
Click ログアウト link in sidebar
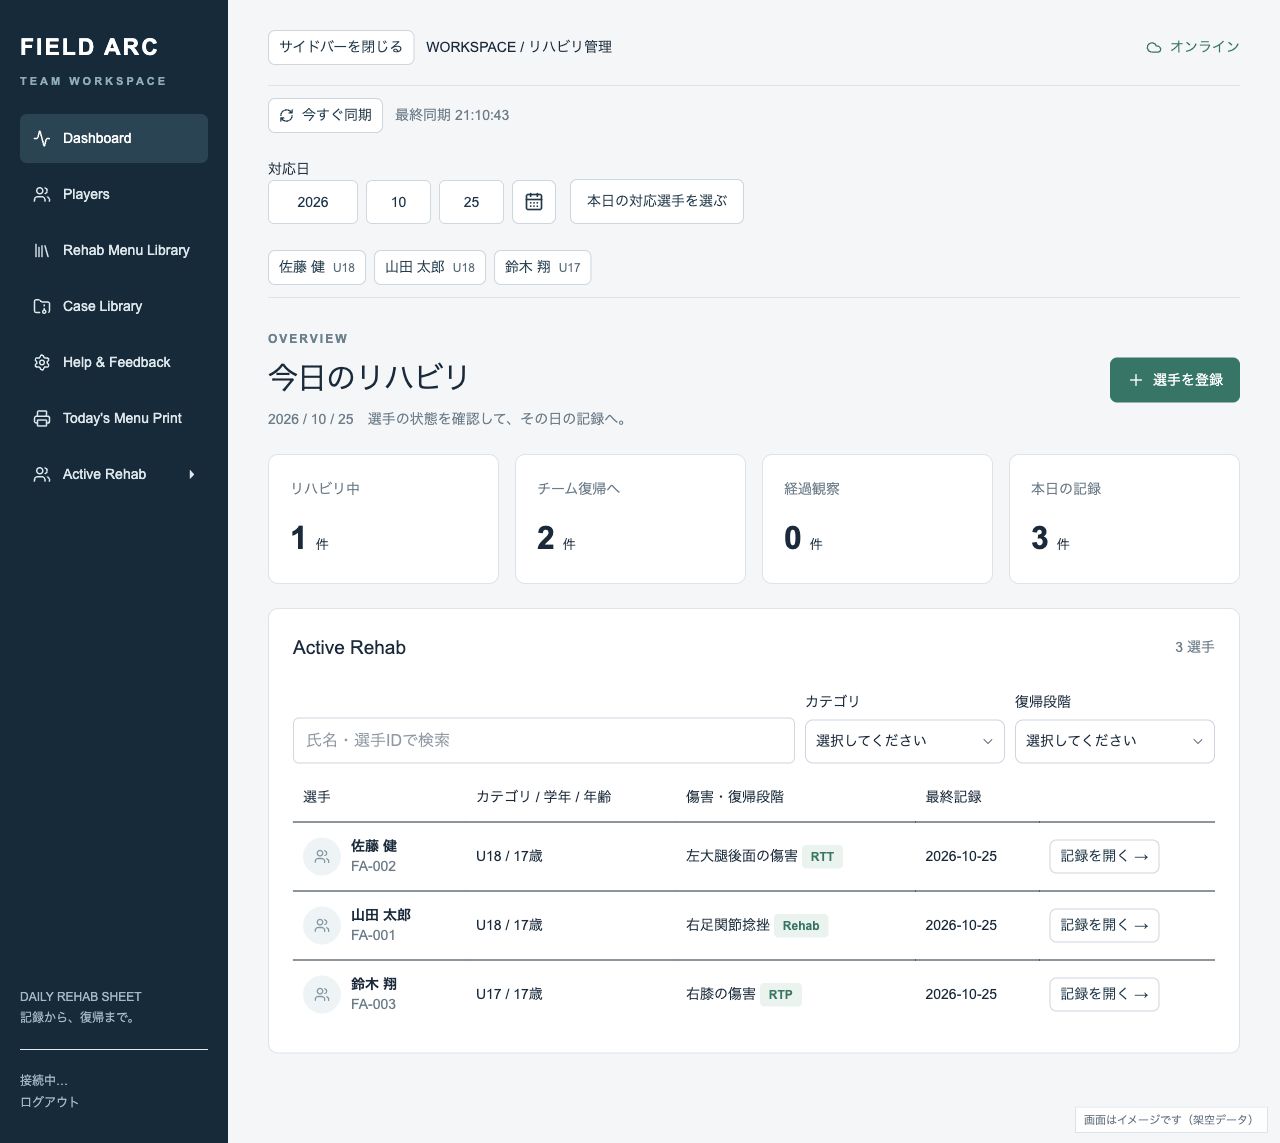[x=49, y=1102]
